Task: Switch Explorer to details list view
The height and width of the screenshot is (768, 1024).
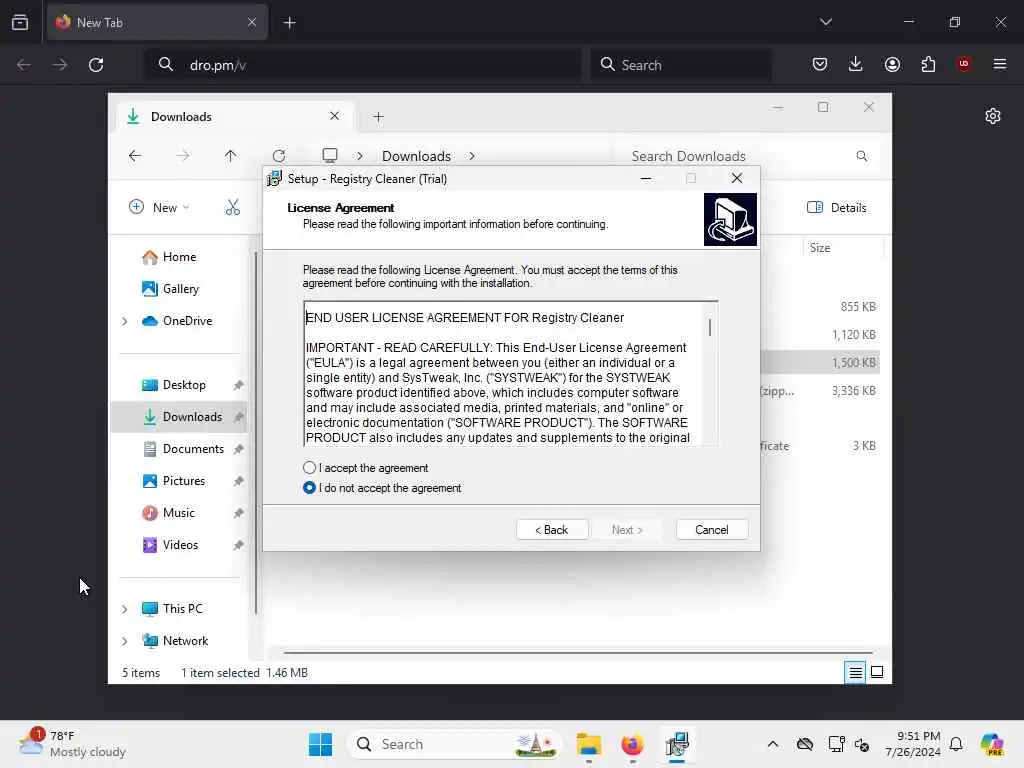Action: click(855, 672)
